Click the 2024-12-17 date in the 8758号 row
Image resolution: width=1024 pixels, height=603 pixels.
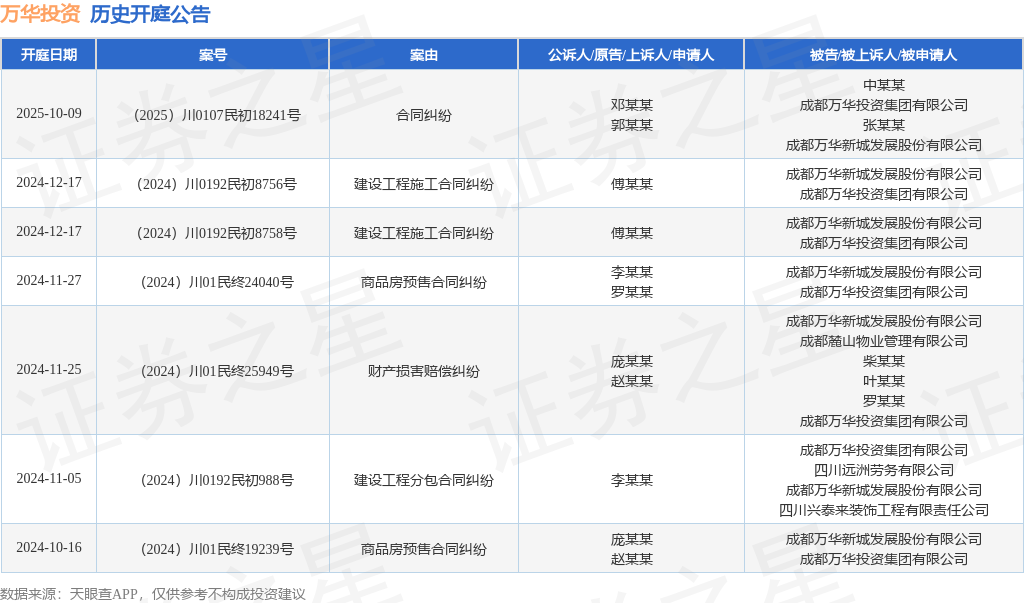click(x=49, y=232)
